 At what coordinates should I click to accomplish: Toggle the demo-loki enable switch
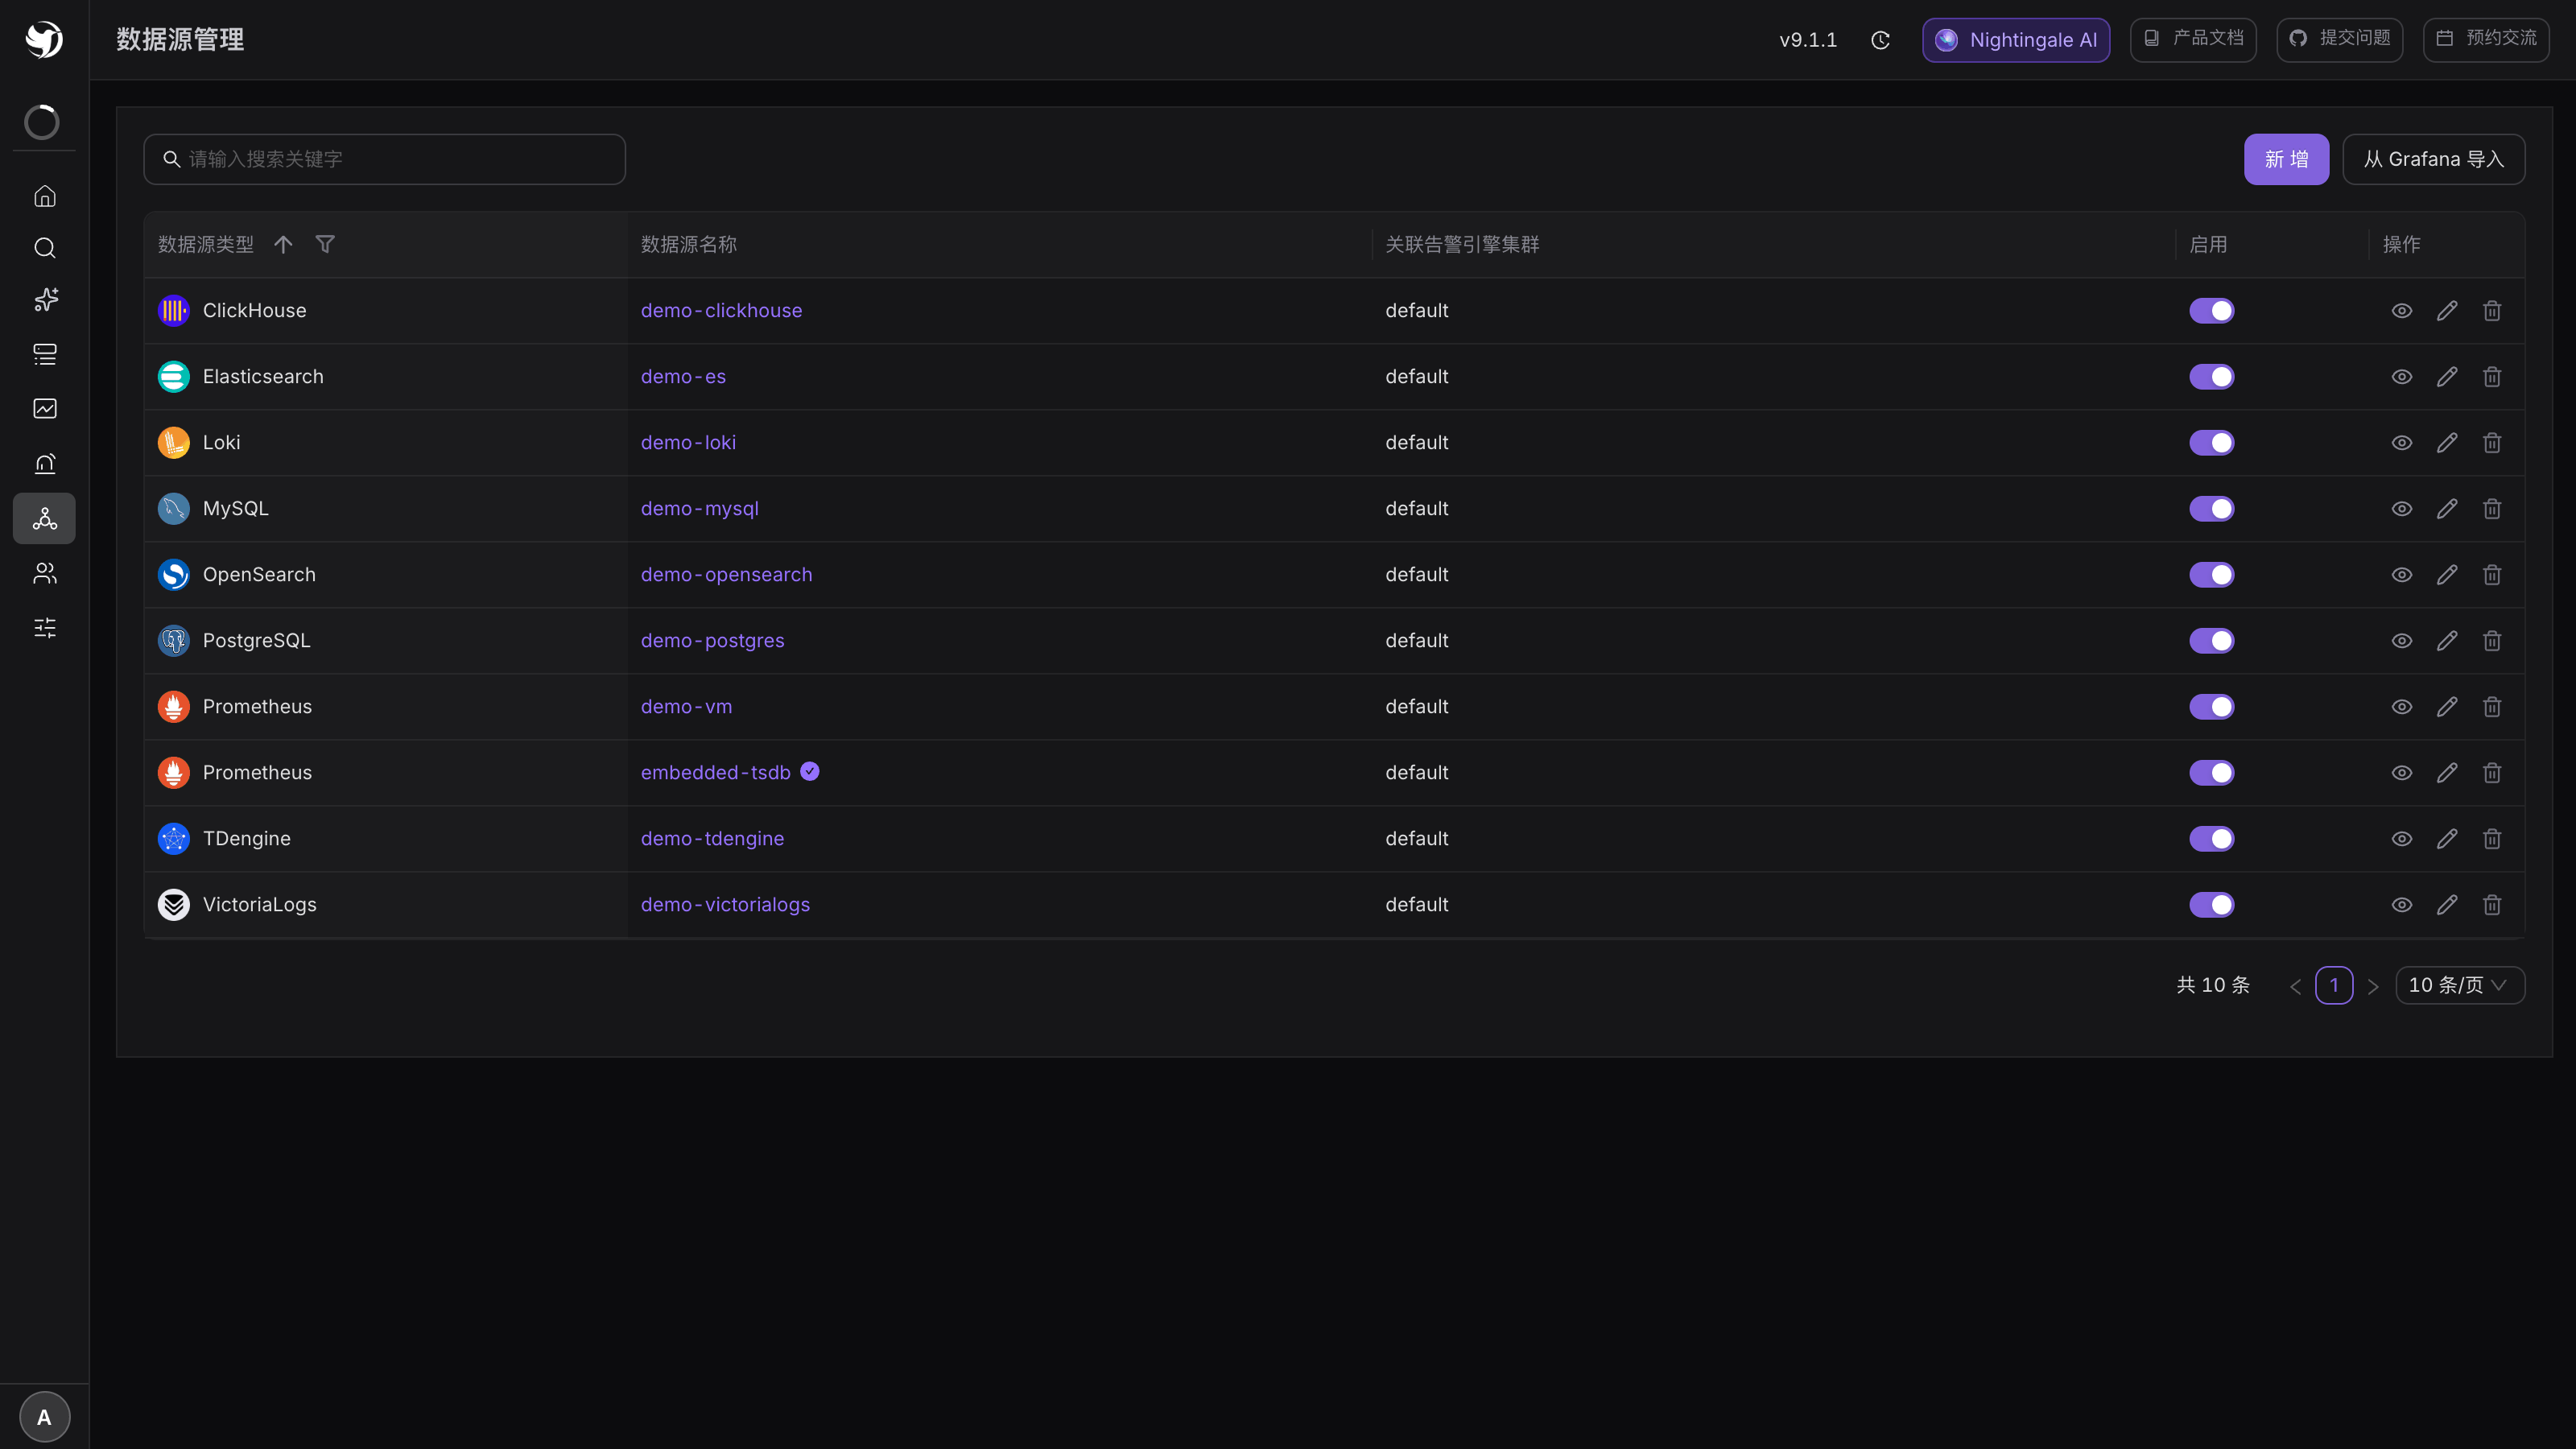click(2211, 443)
